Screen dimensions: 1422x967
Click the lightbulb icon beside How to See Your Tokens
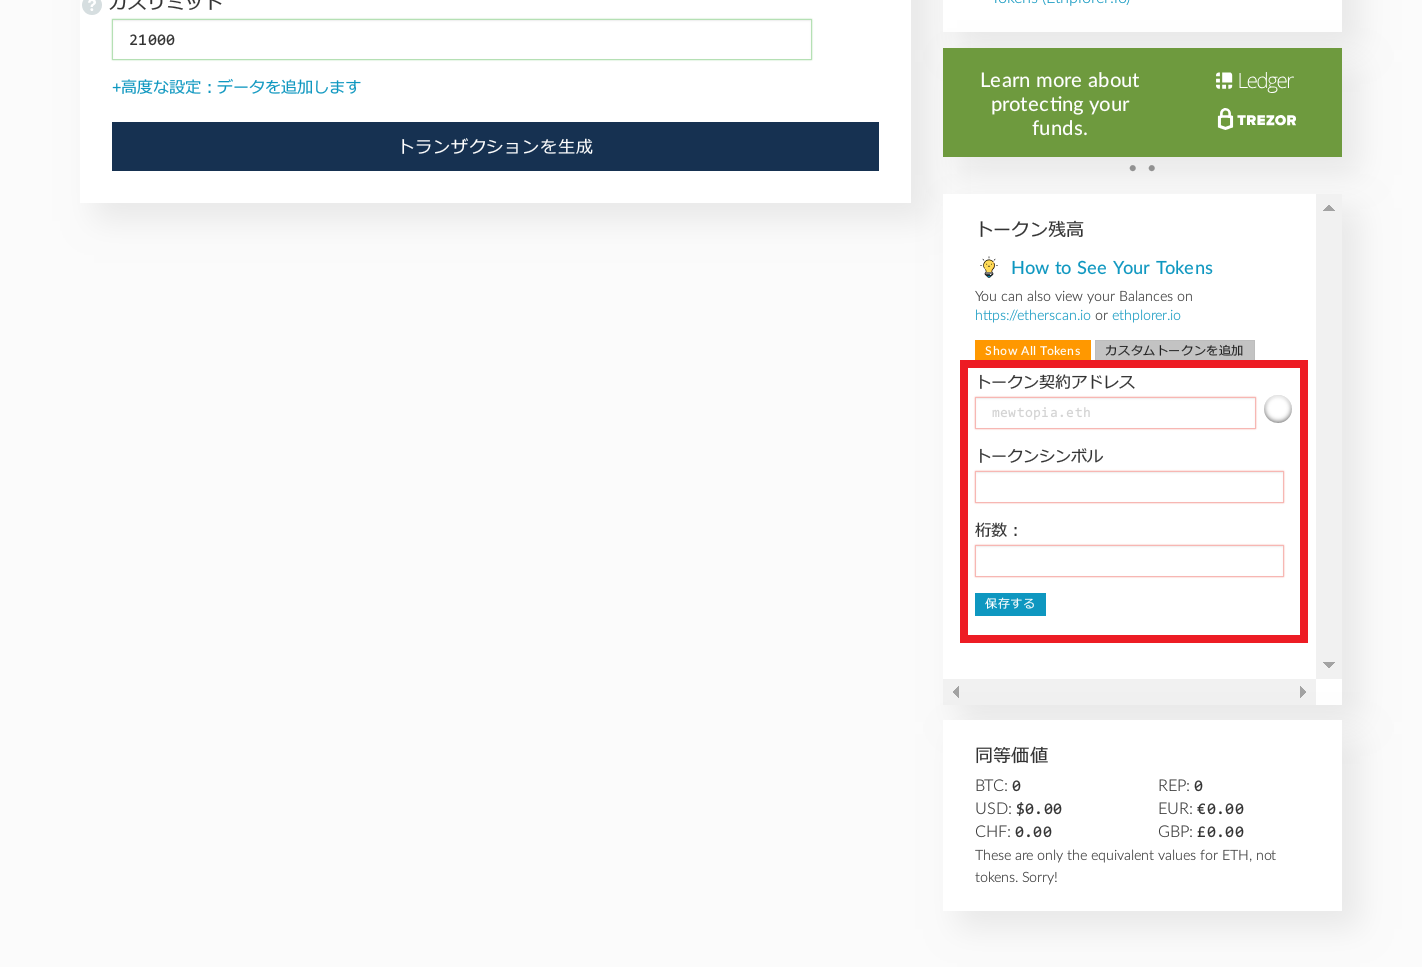point(988,267)
